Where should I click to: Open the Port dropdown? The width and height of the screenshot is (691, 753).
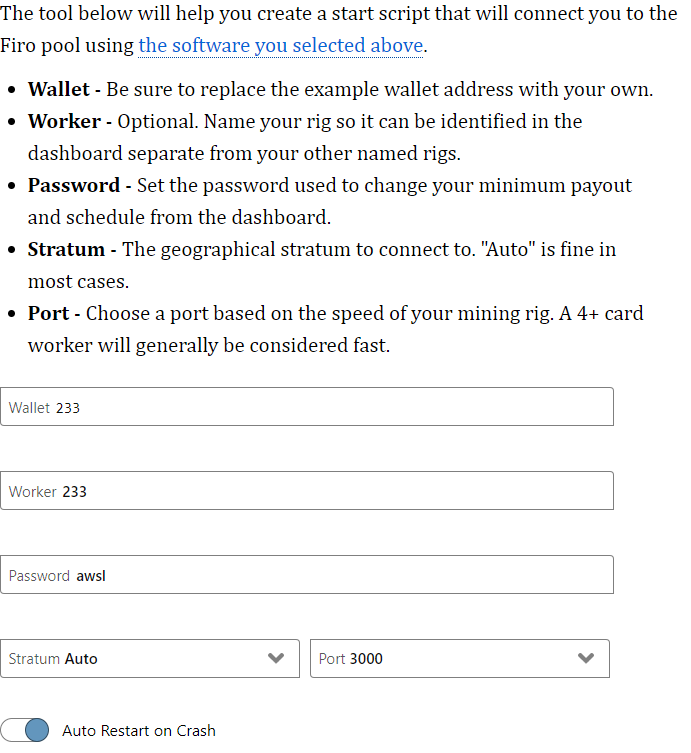(460, 658)
